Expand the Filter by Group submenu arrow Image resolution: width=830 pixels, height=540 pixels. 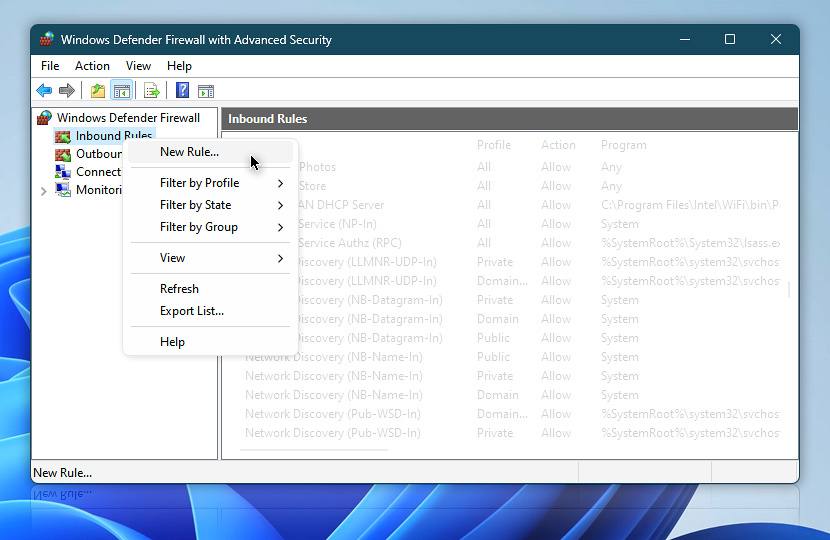tap(280, 228)
